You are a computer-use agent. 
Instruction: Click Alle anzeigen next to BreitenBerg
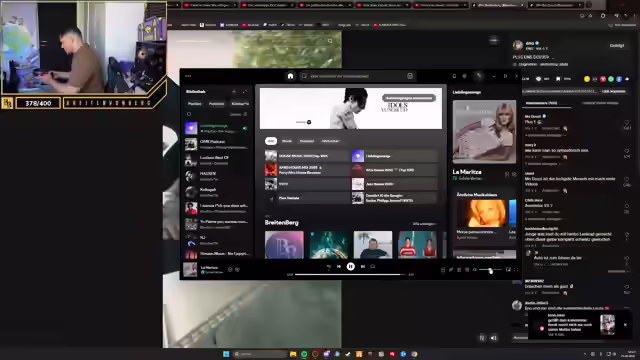tap(424, 224)
